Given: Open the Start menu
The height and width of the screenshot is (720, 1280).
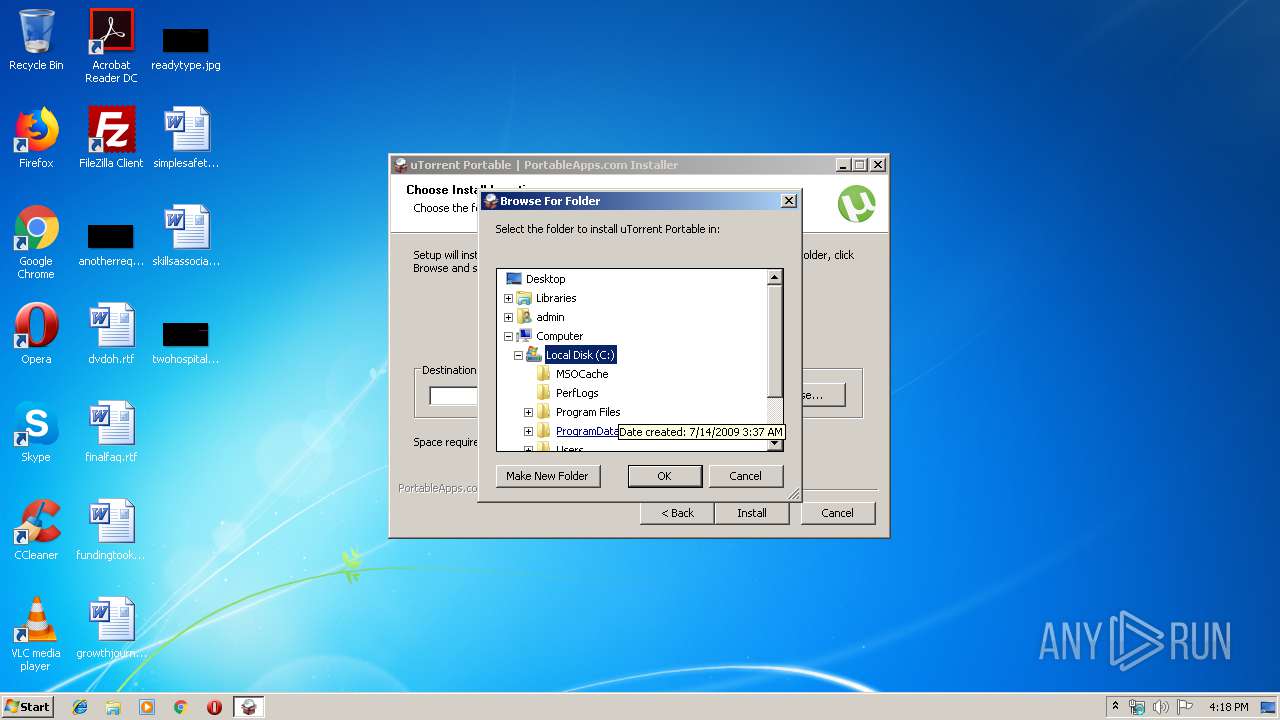Looking at the screenshot, I should coord(28,707).
